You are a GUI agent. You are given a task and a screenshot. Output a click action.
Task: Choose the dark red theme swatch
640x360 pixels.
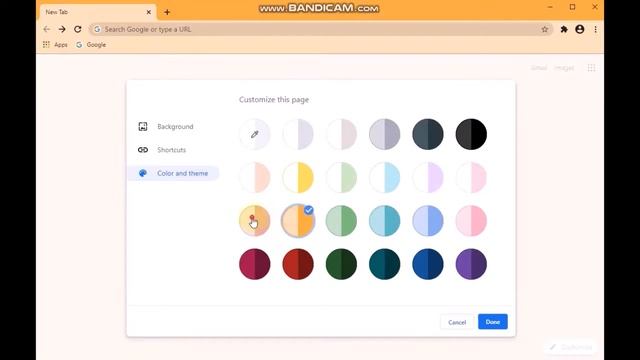click(298, 264)
